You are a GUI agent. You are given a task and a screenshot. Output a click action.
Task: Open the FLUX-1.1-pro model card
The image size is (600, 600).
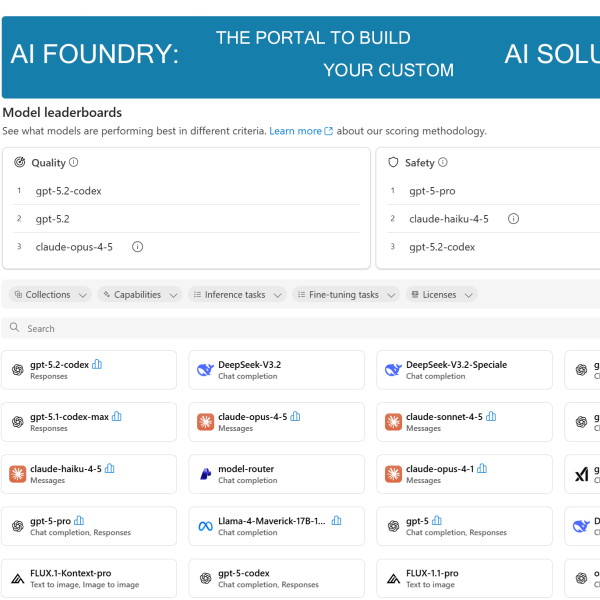pyautogui.click(x=465, y=578)
